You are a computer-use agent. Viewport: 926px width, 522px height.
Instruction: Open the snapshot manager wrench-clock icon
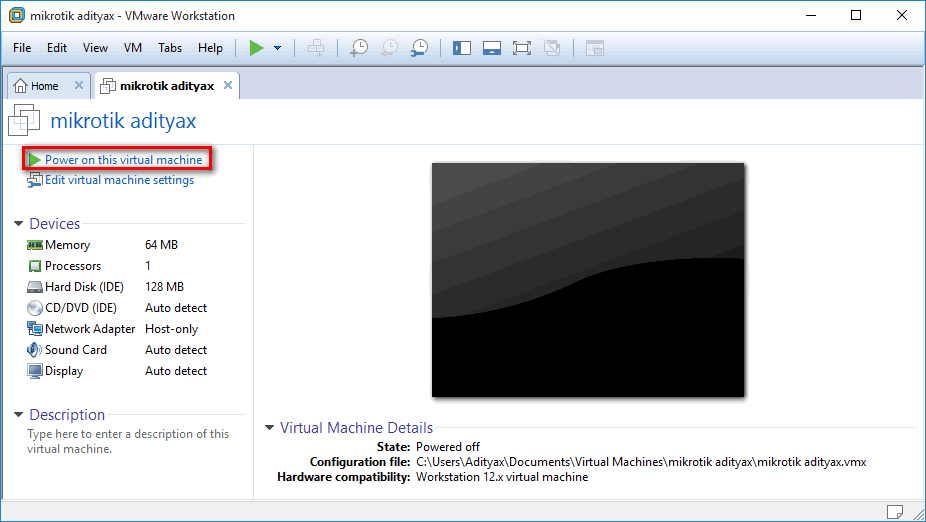pos(419,48)
